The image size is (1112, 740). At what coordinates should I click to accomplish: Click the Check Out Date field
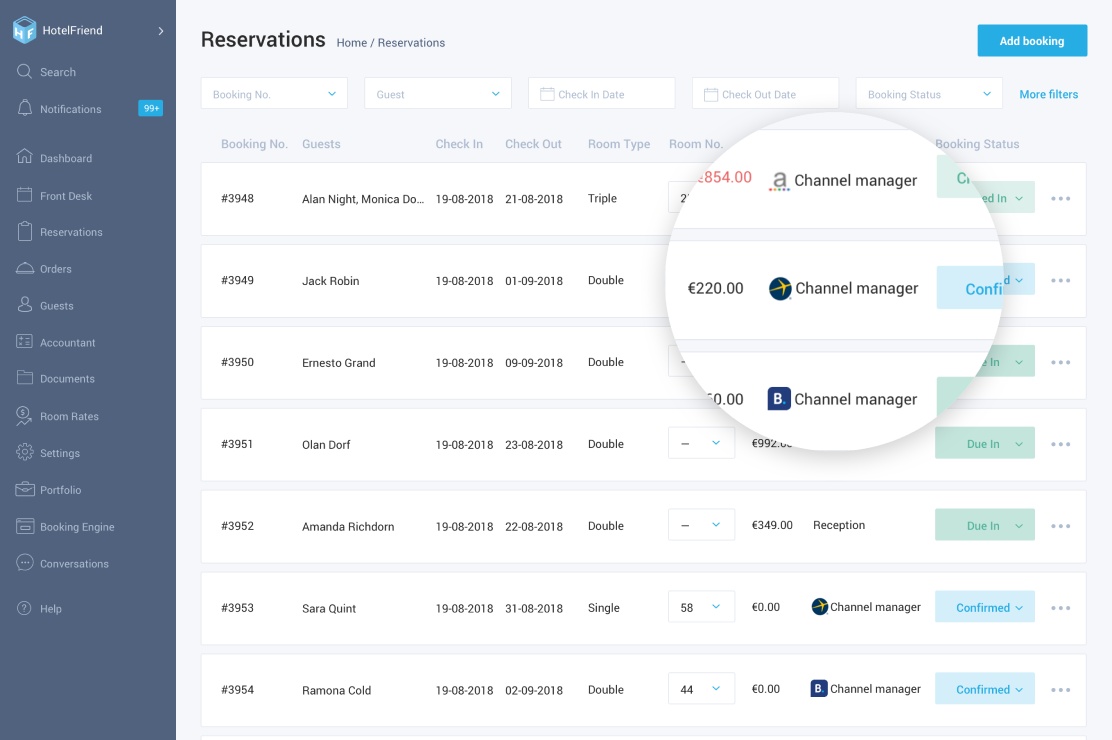[765, 94]
